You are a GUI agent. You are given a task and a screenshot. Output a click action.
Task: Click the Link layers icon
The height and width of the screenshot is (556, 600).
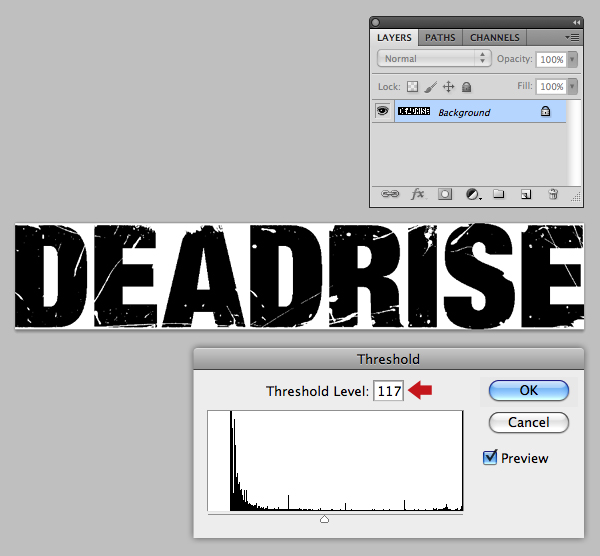[390, 194]
